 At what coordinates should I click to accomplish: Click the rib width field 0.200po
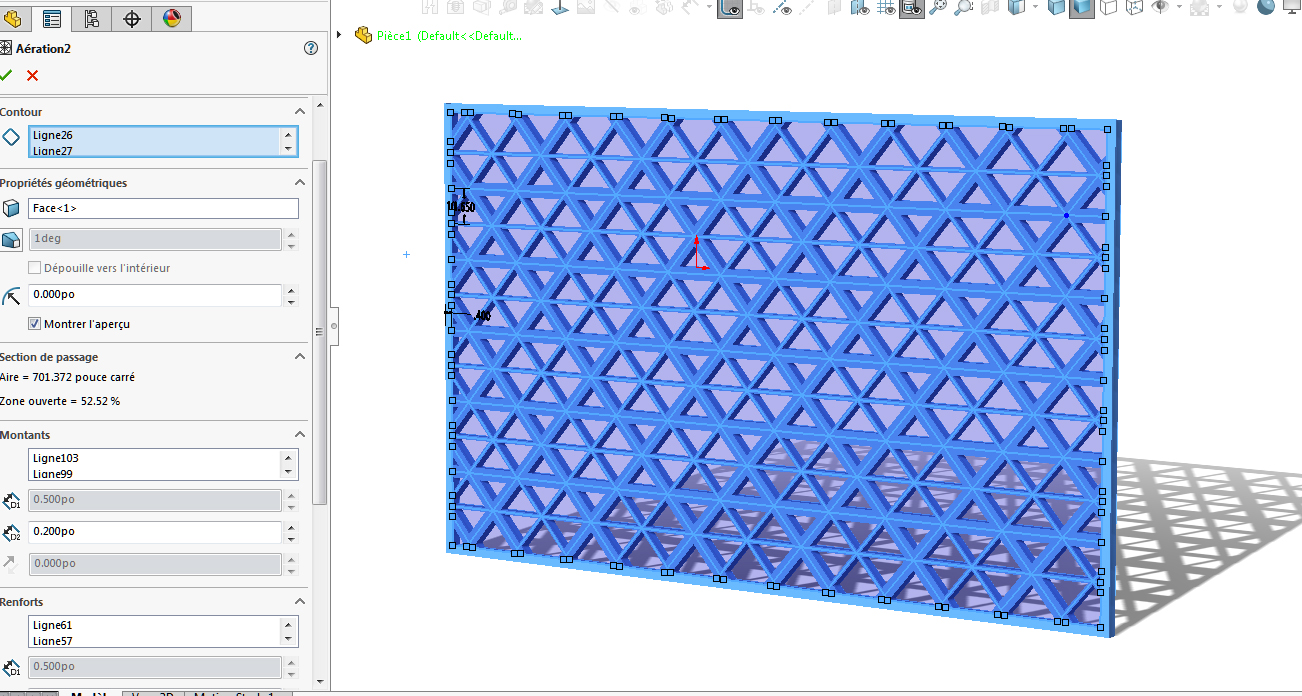(155, 532)
